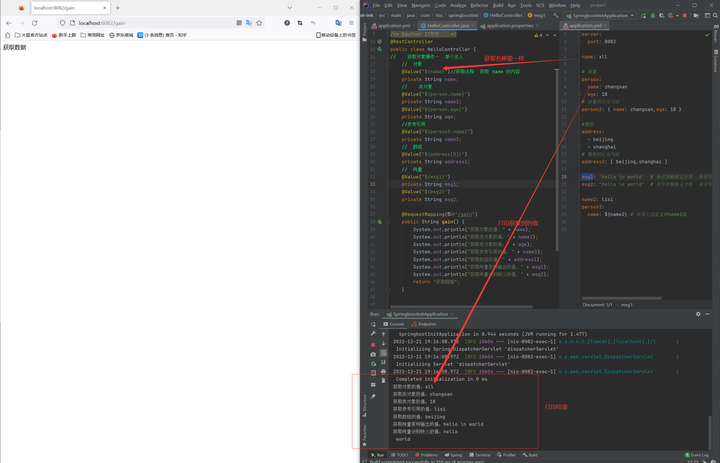Image resolution: width=720 pixels, height=463 pixels.
Task: Stop the running application in Run panel
Action: click(x=373, y=344)
